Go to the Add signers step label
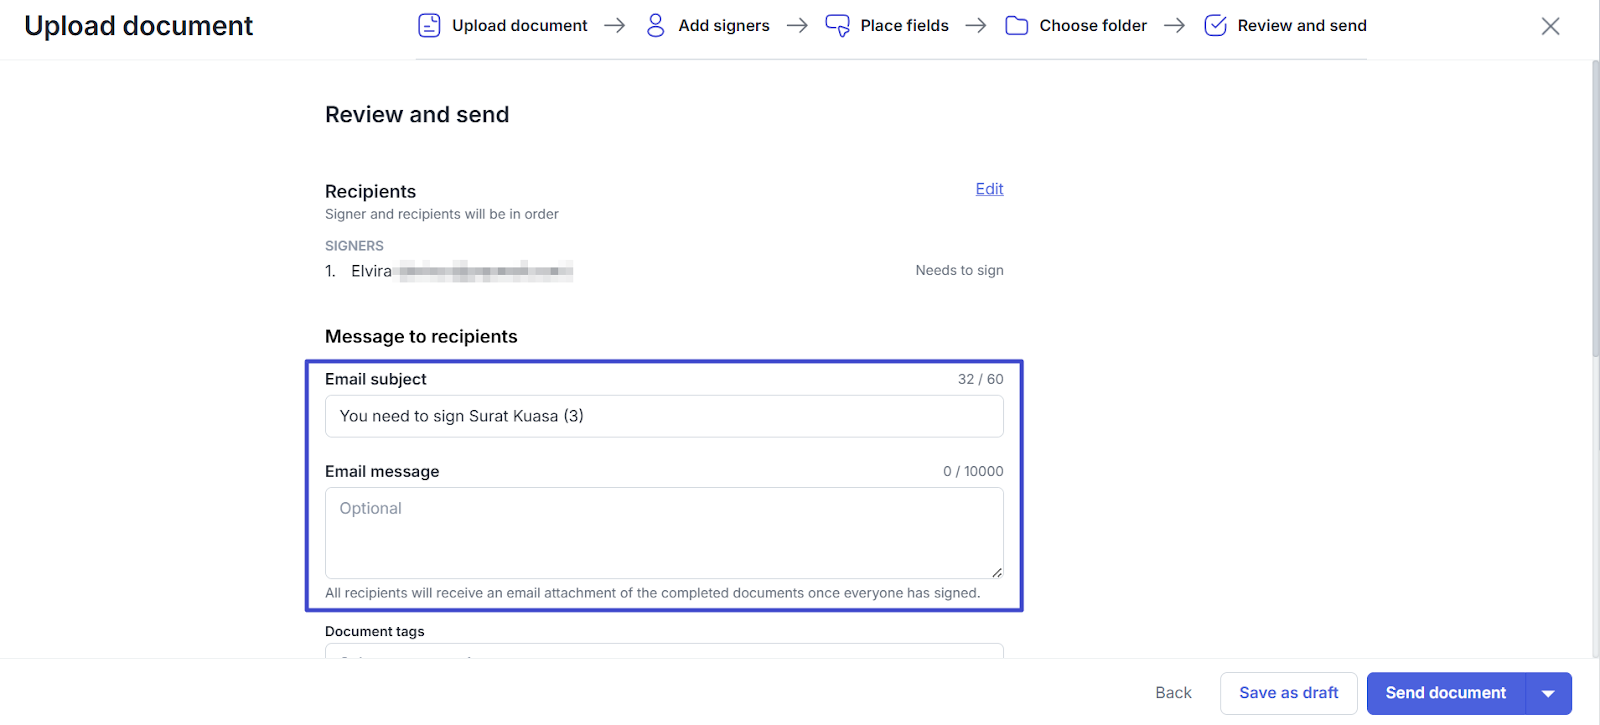Image resolution: width=1600 pixels, height=725 pixels. (x=723, y=26)
